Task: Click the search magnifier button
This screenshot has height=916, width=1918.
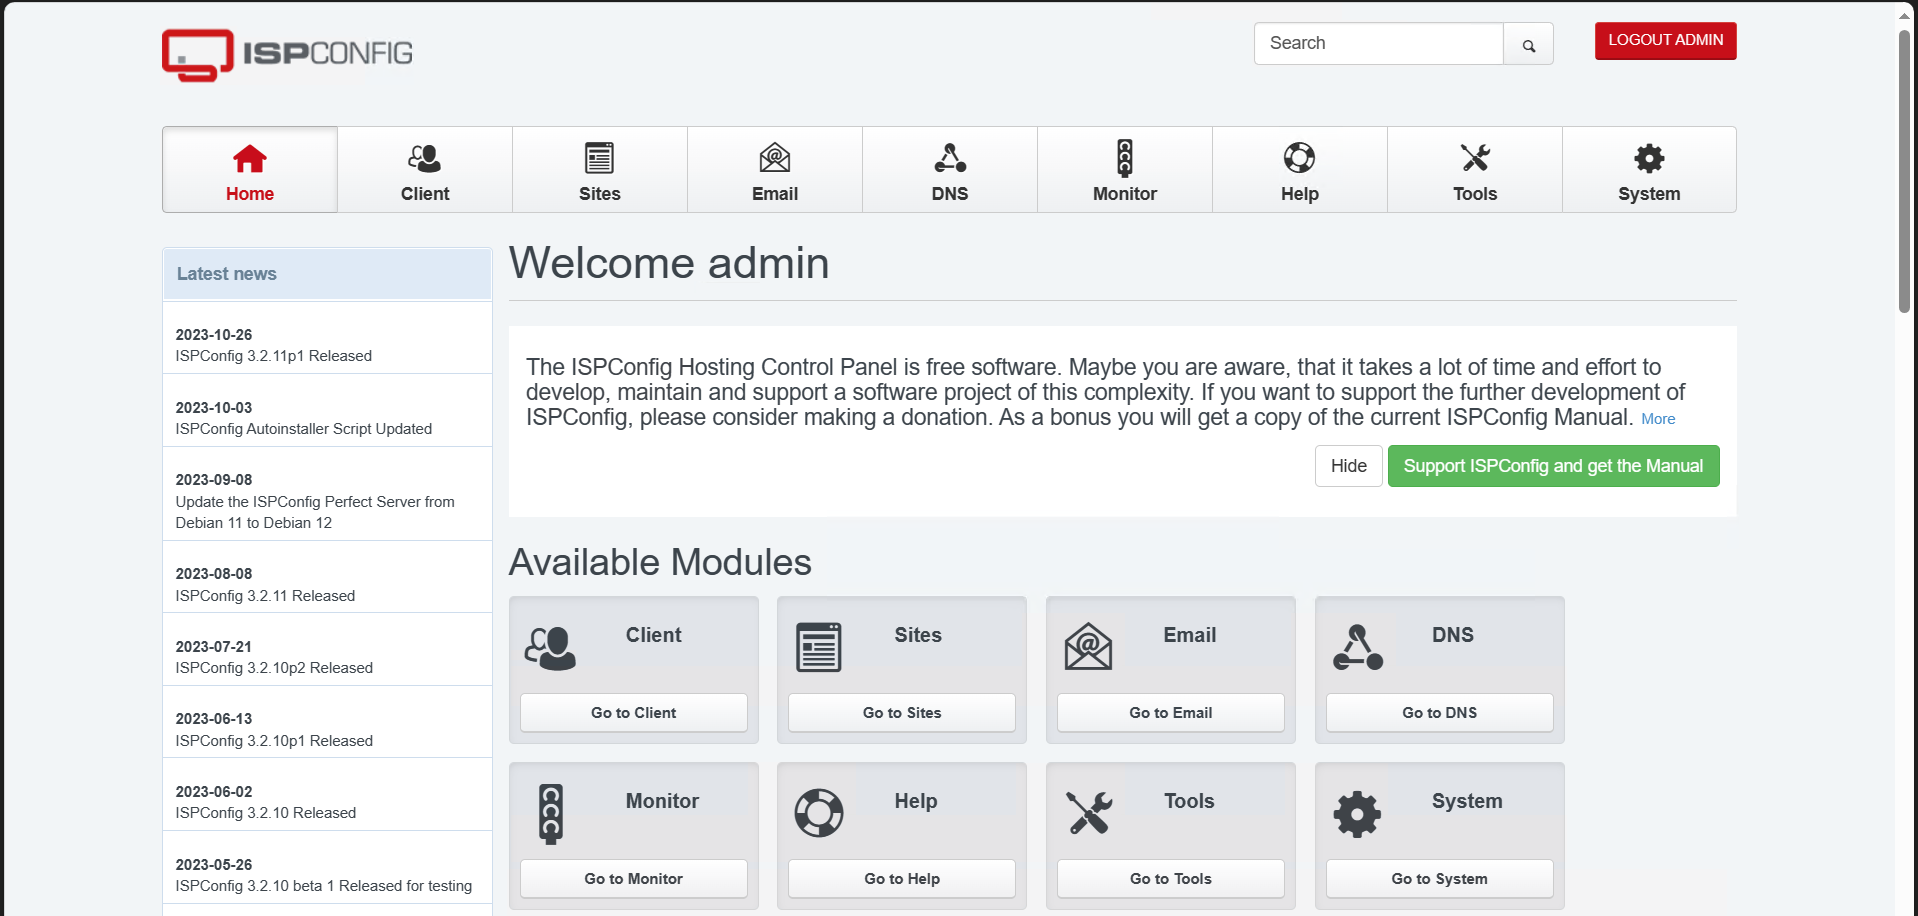Action: pos(1528,44)
